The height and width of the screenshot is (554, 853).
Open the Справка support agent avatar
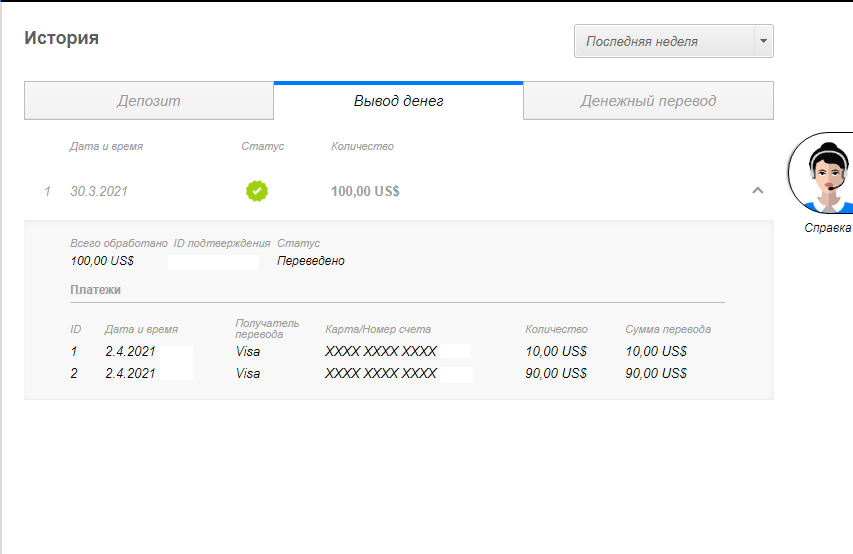tap(821, 173)
